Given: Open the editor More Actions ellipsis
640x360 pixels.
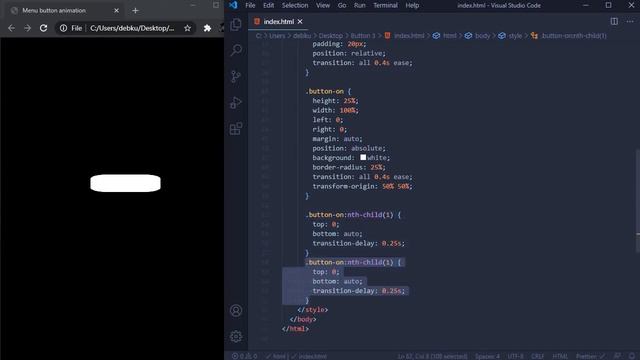Looking at the screenshot, I should coord(630,21).
